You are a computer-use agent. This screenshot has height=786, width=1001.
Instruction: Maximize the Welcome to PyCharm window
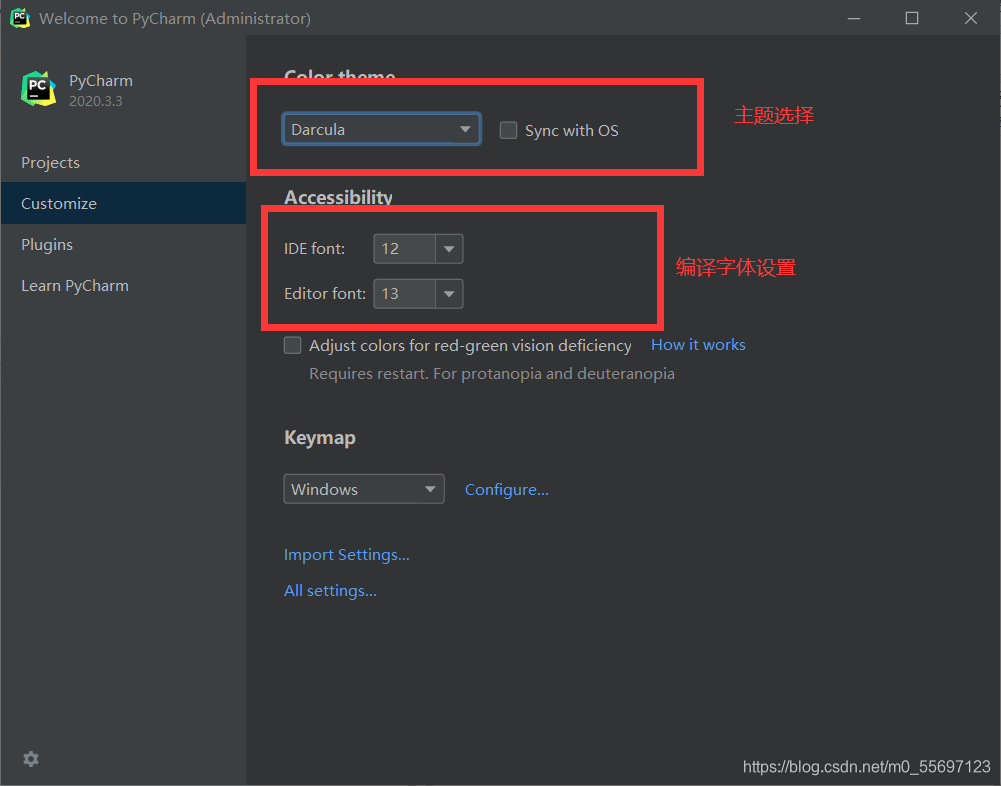[912, 19]
